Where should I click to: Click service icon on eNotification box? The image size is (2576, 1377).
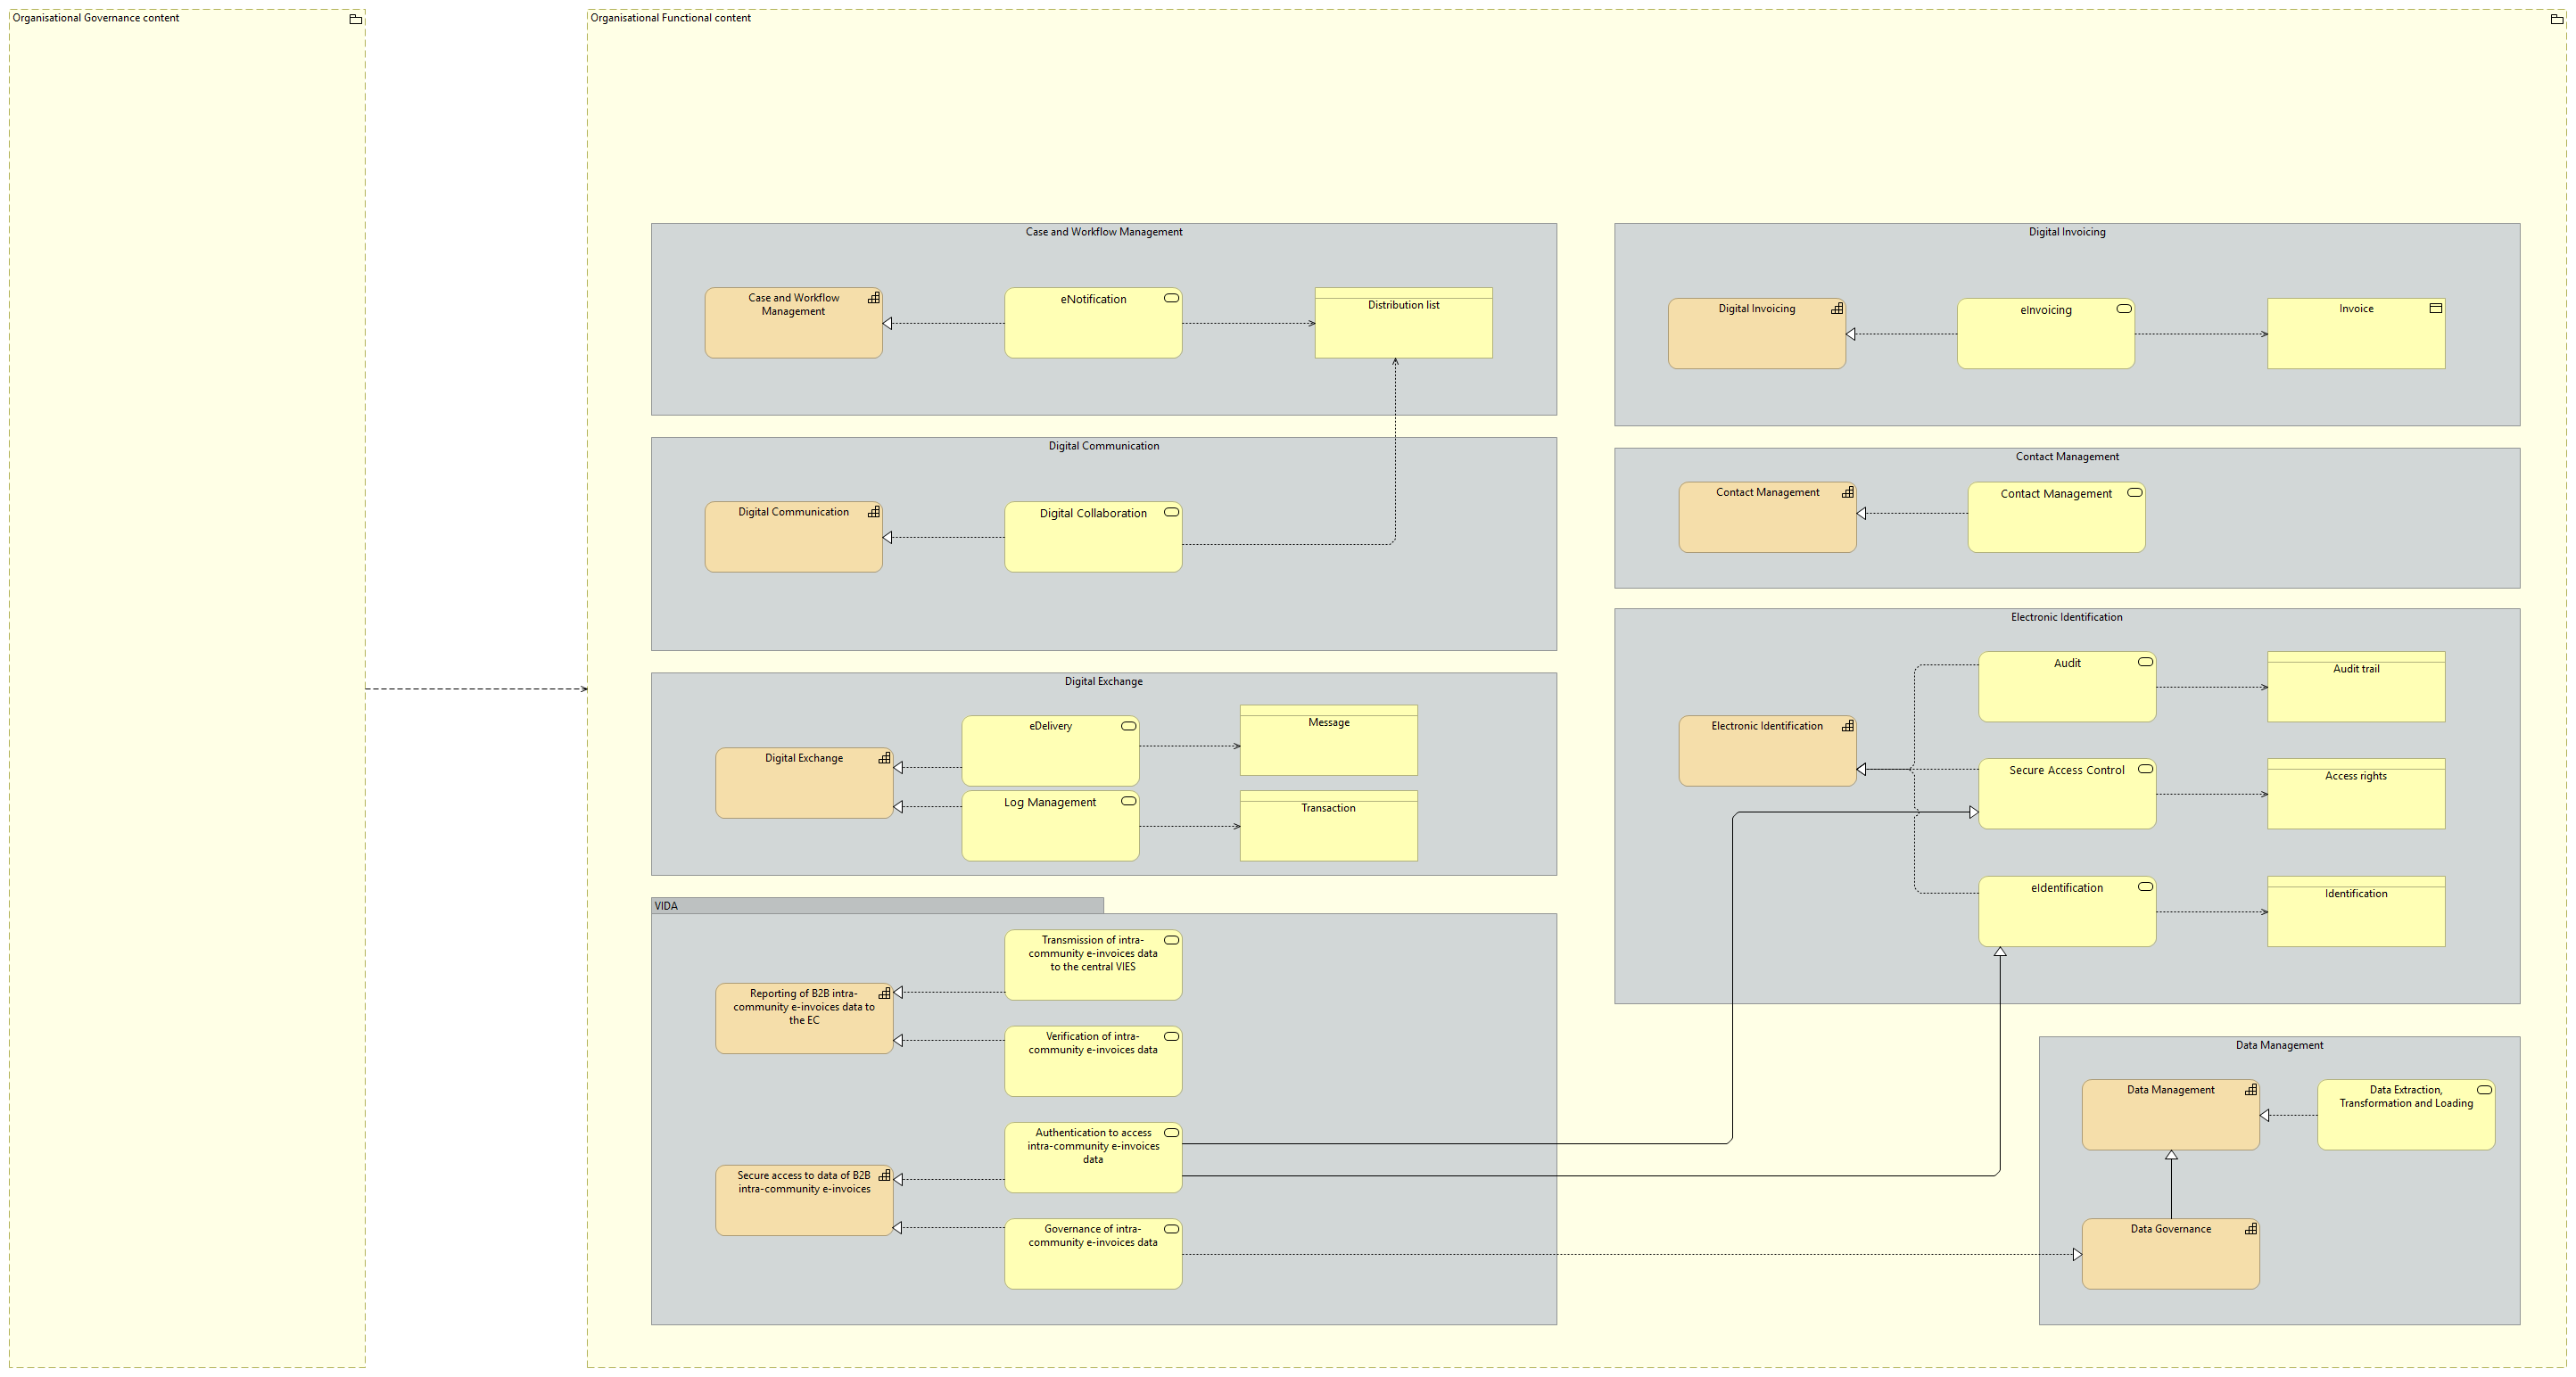(x=1171, y=298)
